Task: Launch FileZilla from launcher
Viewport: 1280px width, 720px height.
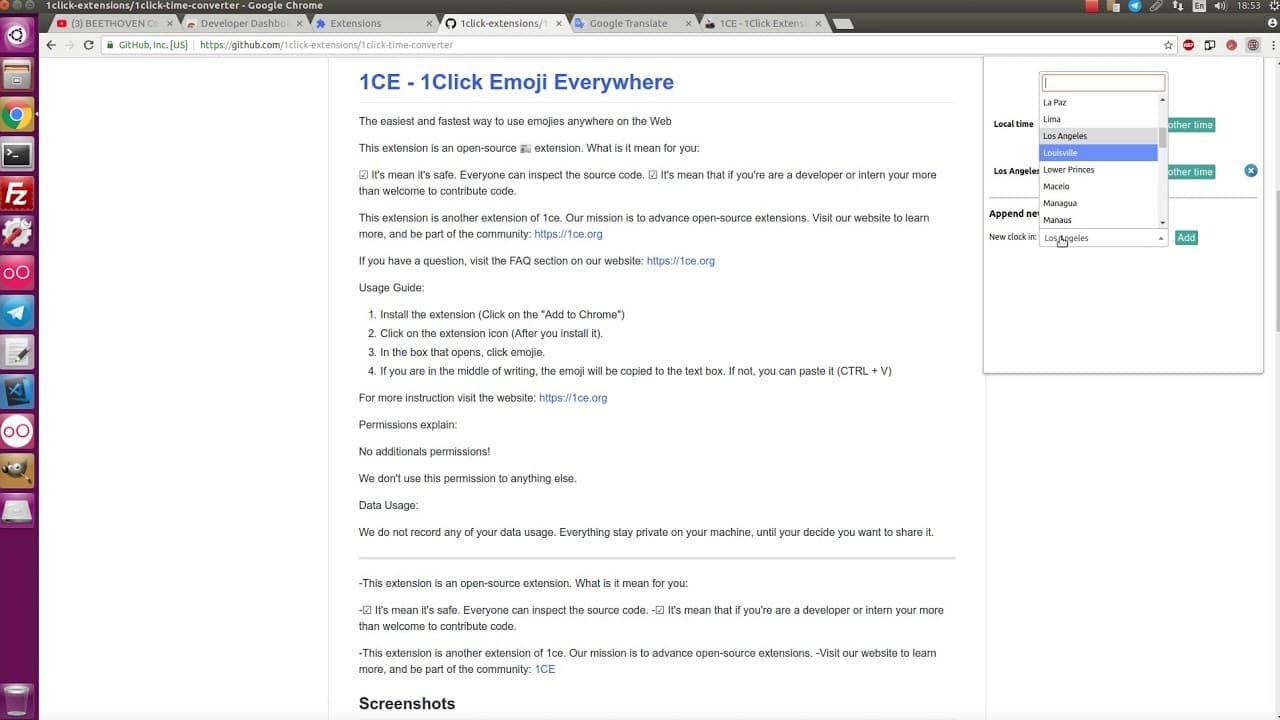Action: [17, 194]
